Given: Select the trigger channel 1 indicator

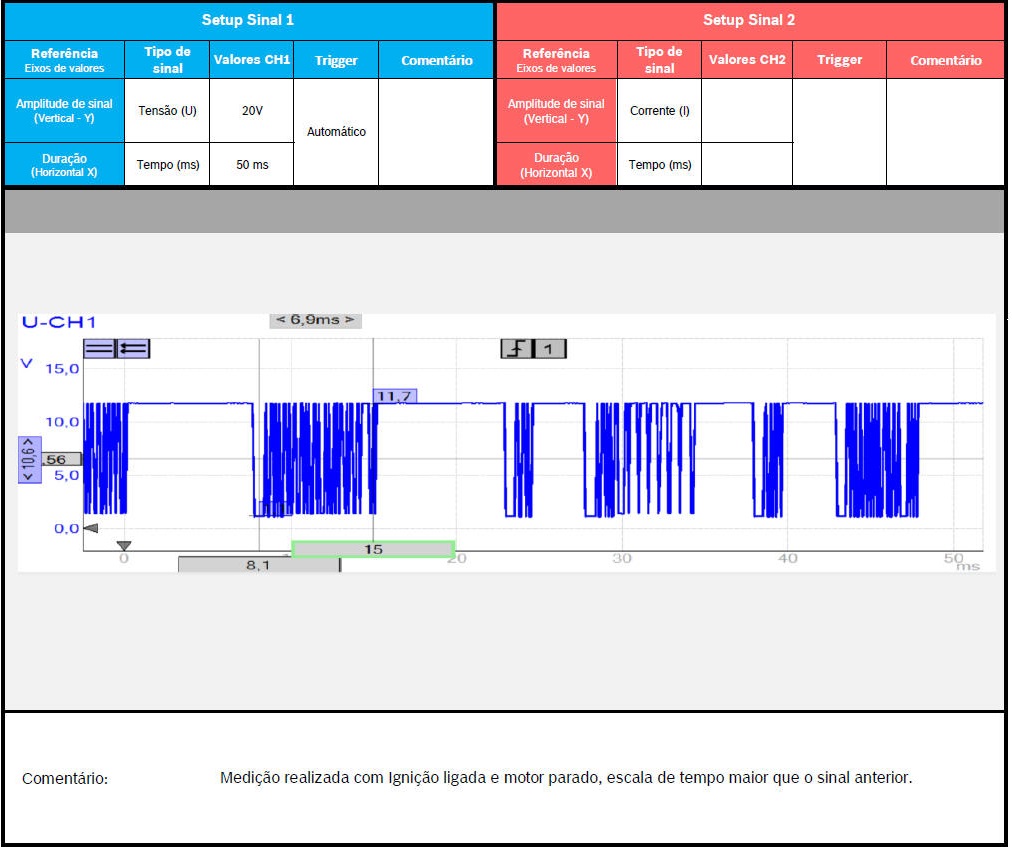Looking at the screenshot, I should [x=549, y=348].
